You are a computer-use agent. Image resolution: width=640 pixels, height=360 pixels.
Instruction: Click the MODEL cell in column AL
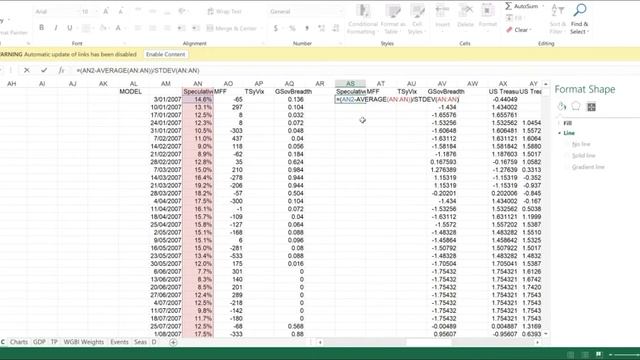(130, 91)
